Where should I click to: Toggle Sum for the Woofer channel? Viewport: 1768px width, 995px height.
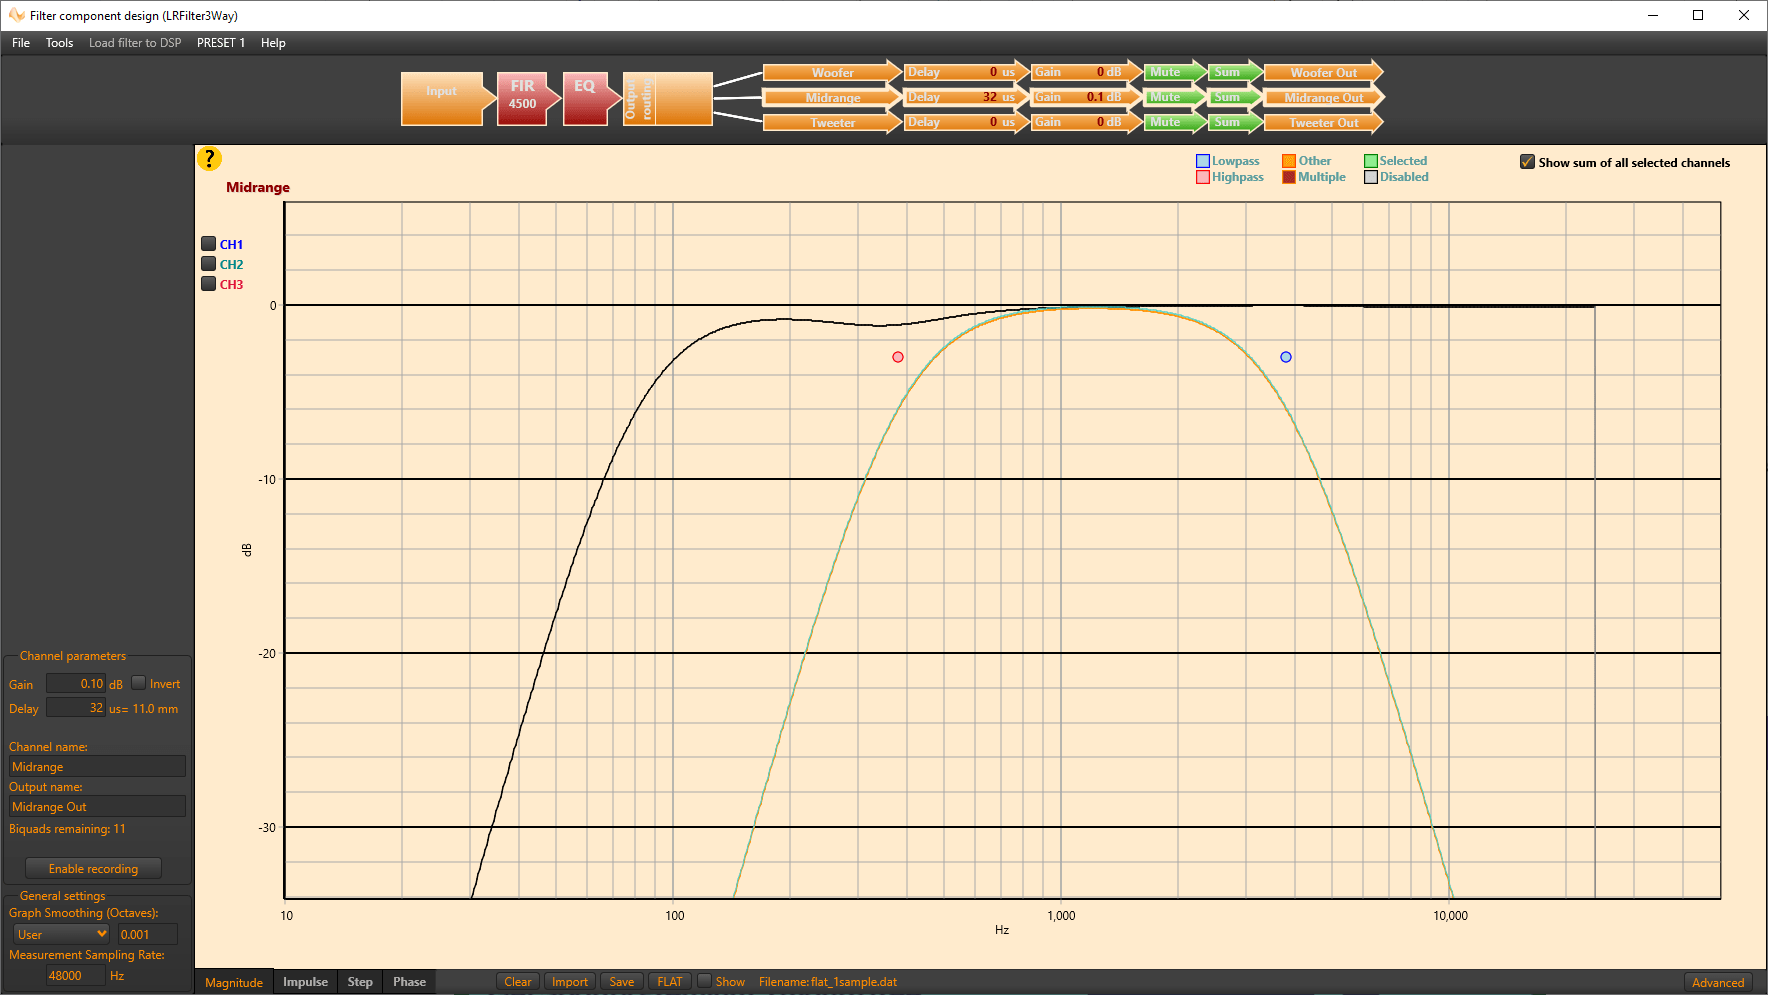pyautogui.click(x=1235, y=72)
